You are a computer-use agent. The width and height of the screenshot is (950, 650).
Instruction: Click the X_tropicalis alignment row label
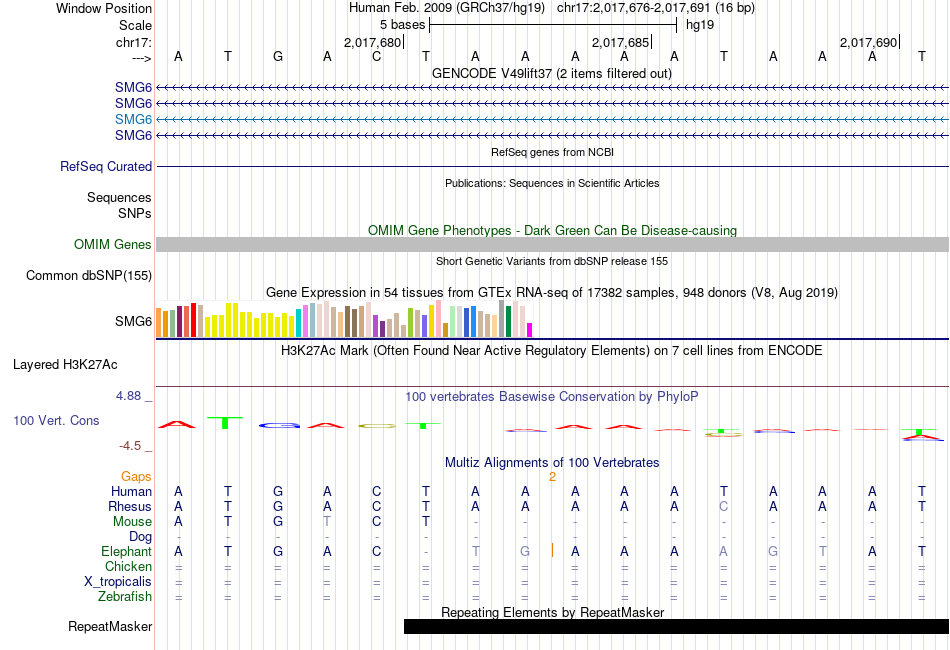coord(118,582)
